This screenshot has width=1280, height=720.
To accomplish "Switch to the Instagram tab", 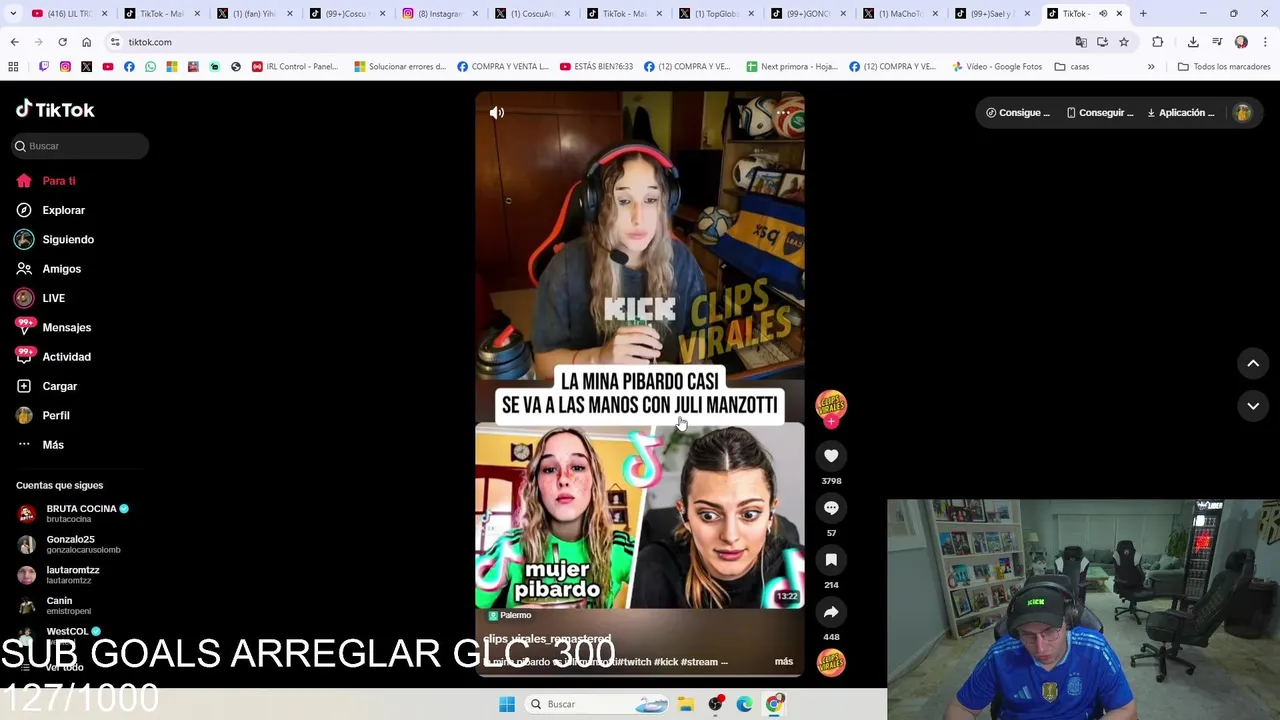I will (439, 13).
